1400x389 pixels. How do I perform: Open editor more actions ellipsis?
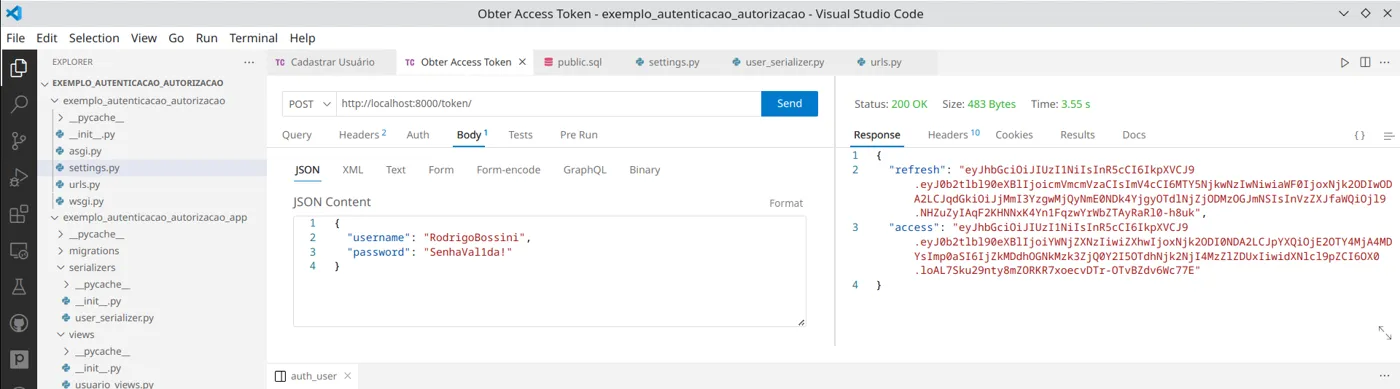(x=1386, y=62)
